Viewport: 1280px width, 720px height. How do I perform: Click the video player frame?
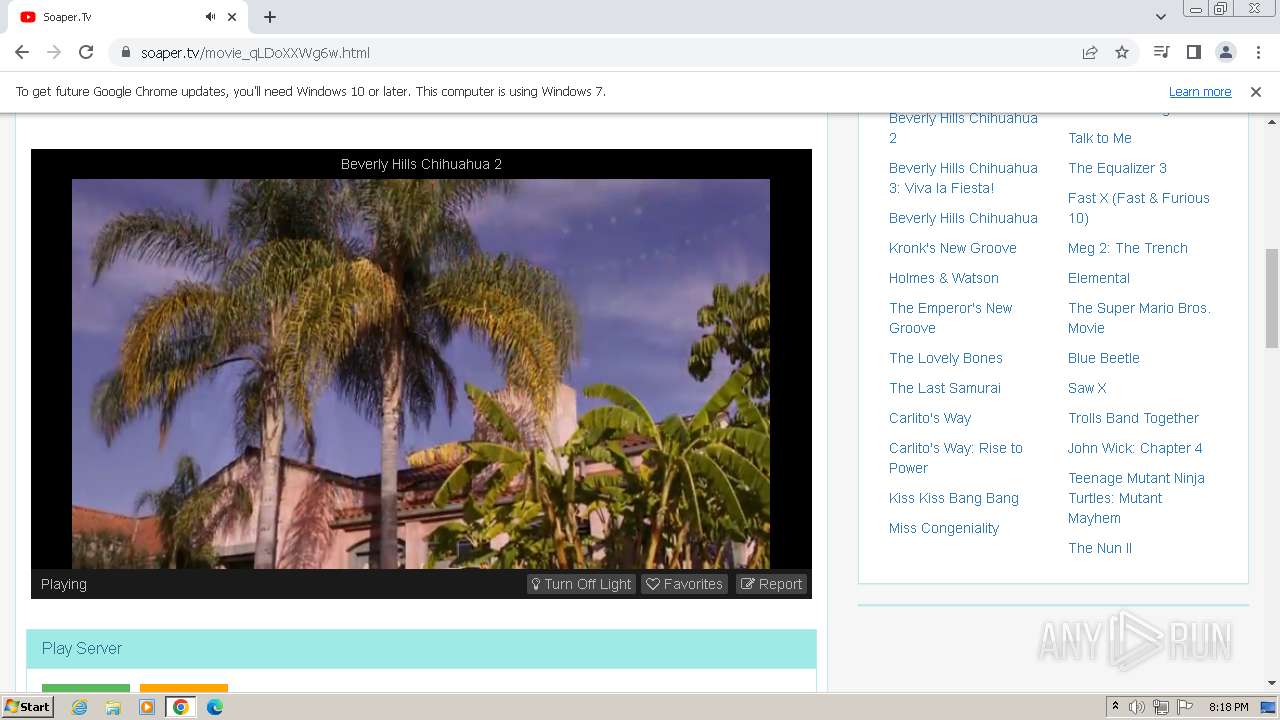coord(421,374)
